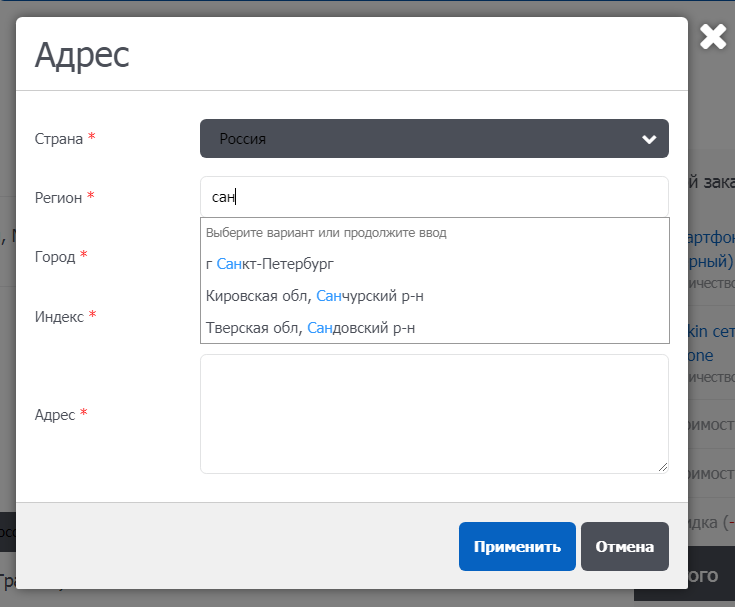Click the 'Индекс' field label
This screenshot has height=607, width=735.
click(59, 317)
